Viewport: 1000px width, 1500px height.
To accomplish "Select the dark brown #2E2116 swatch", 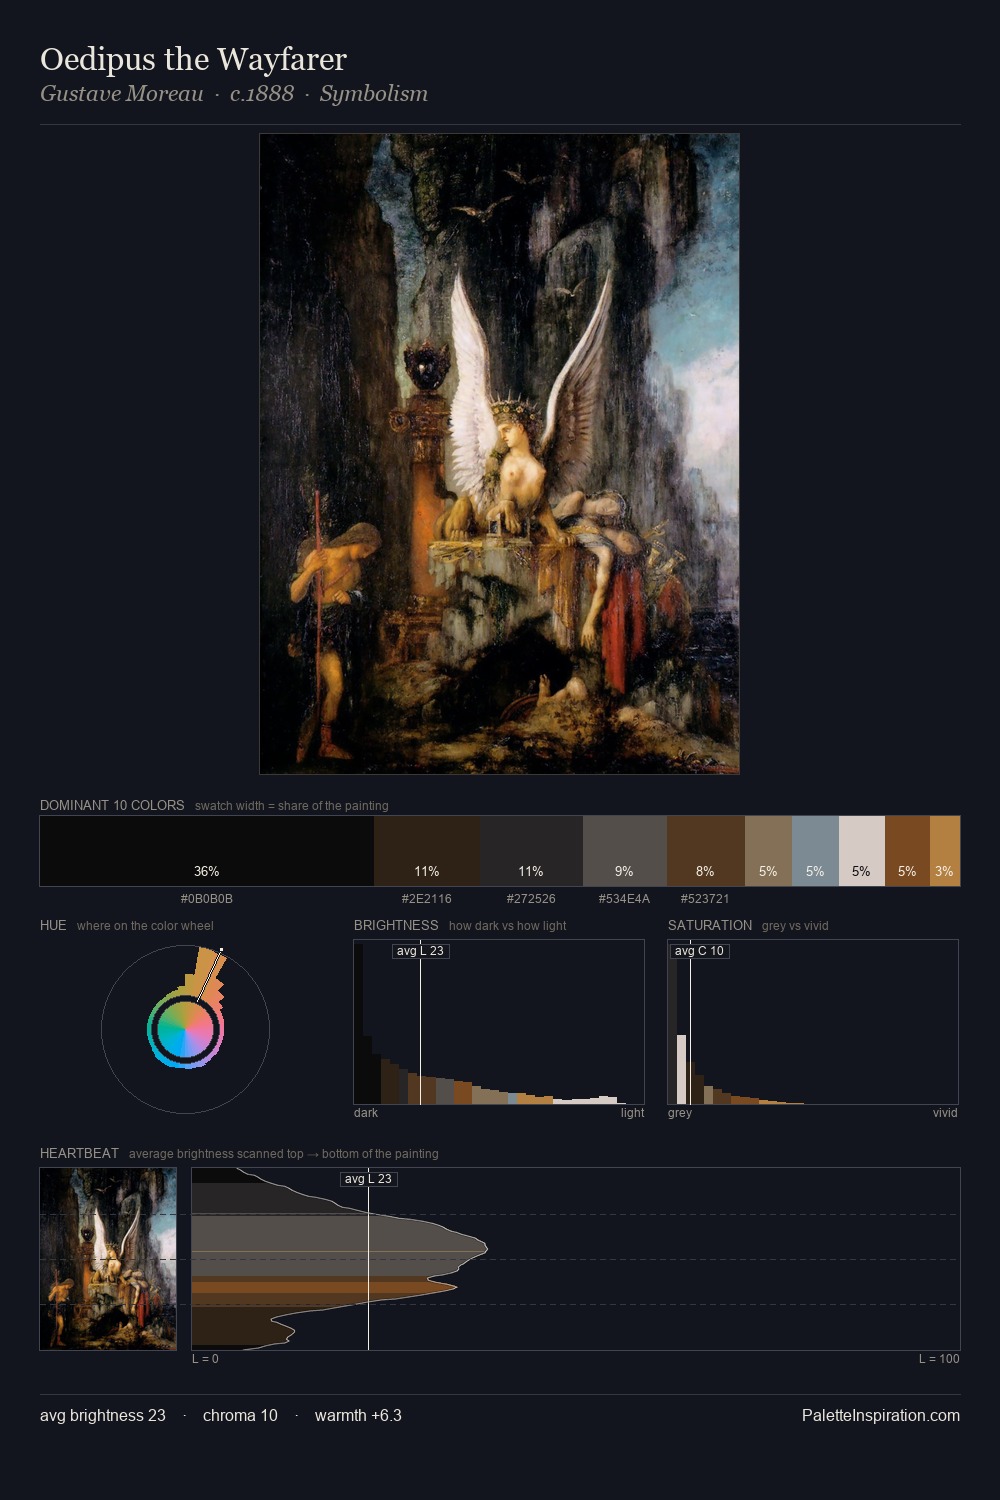I will [427, 851].
